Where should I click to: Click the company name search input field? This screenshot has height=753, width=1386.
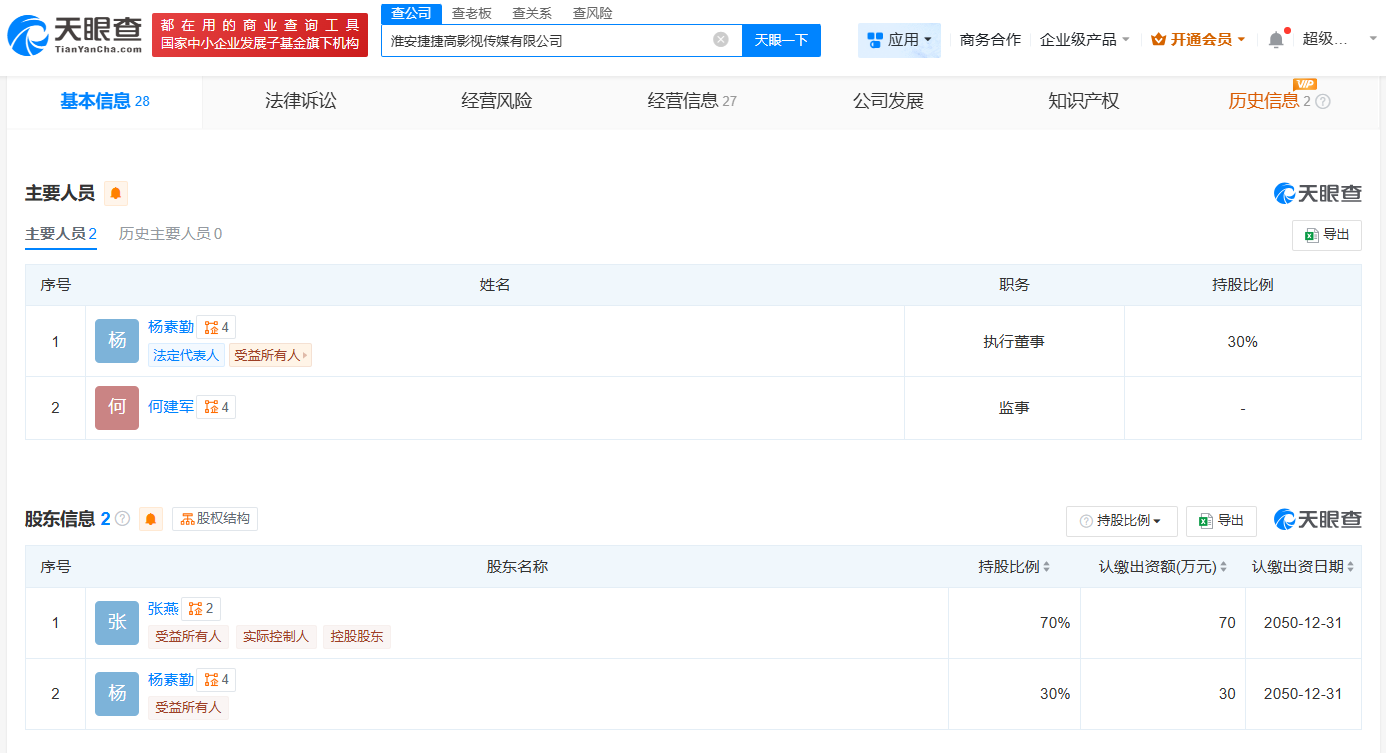[x=550, y=40]
